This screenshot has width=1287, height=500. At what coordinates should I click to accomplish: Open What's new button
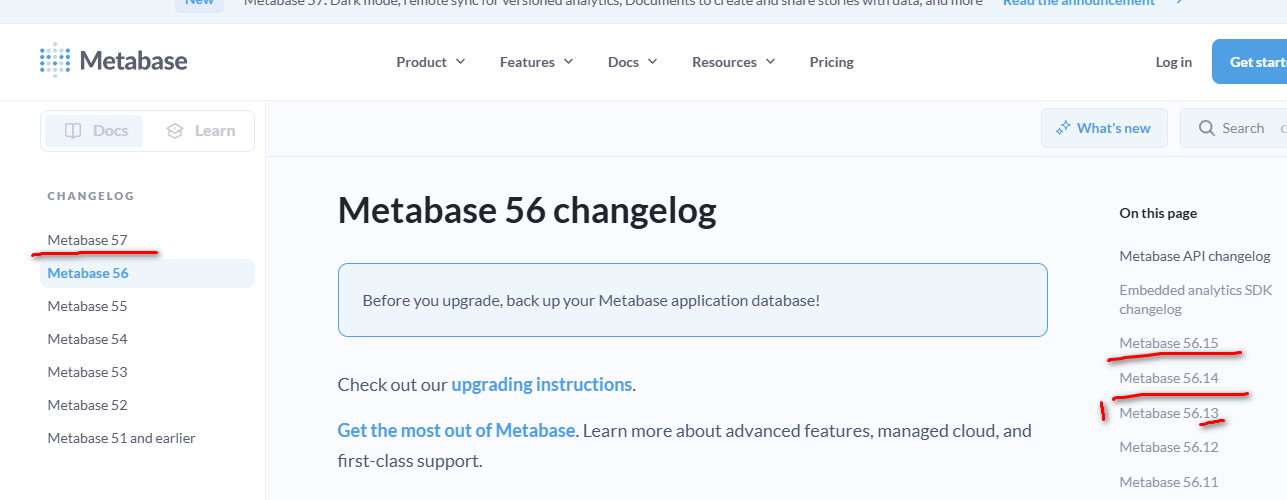pyautogui.click(x=1104, y=128)
